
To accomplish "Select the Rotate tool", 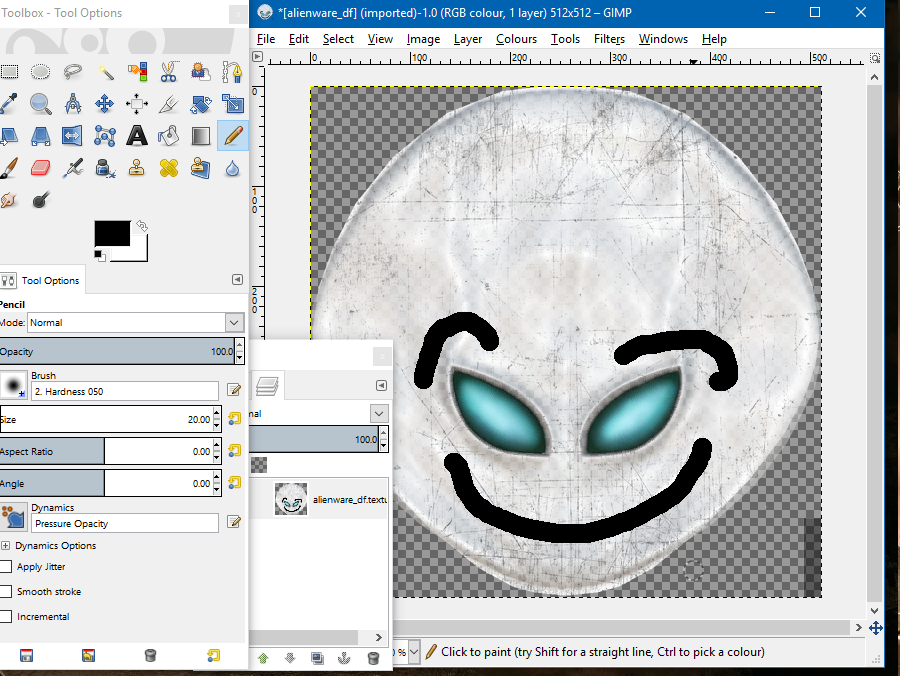I will tap(200, 104).
